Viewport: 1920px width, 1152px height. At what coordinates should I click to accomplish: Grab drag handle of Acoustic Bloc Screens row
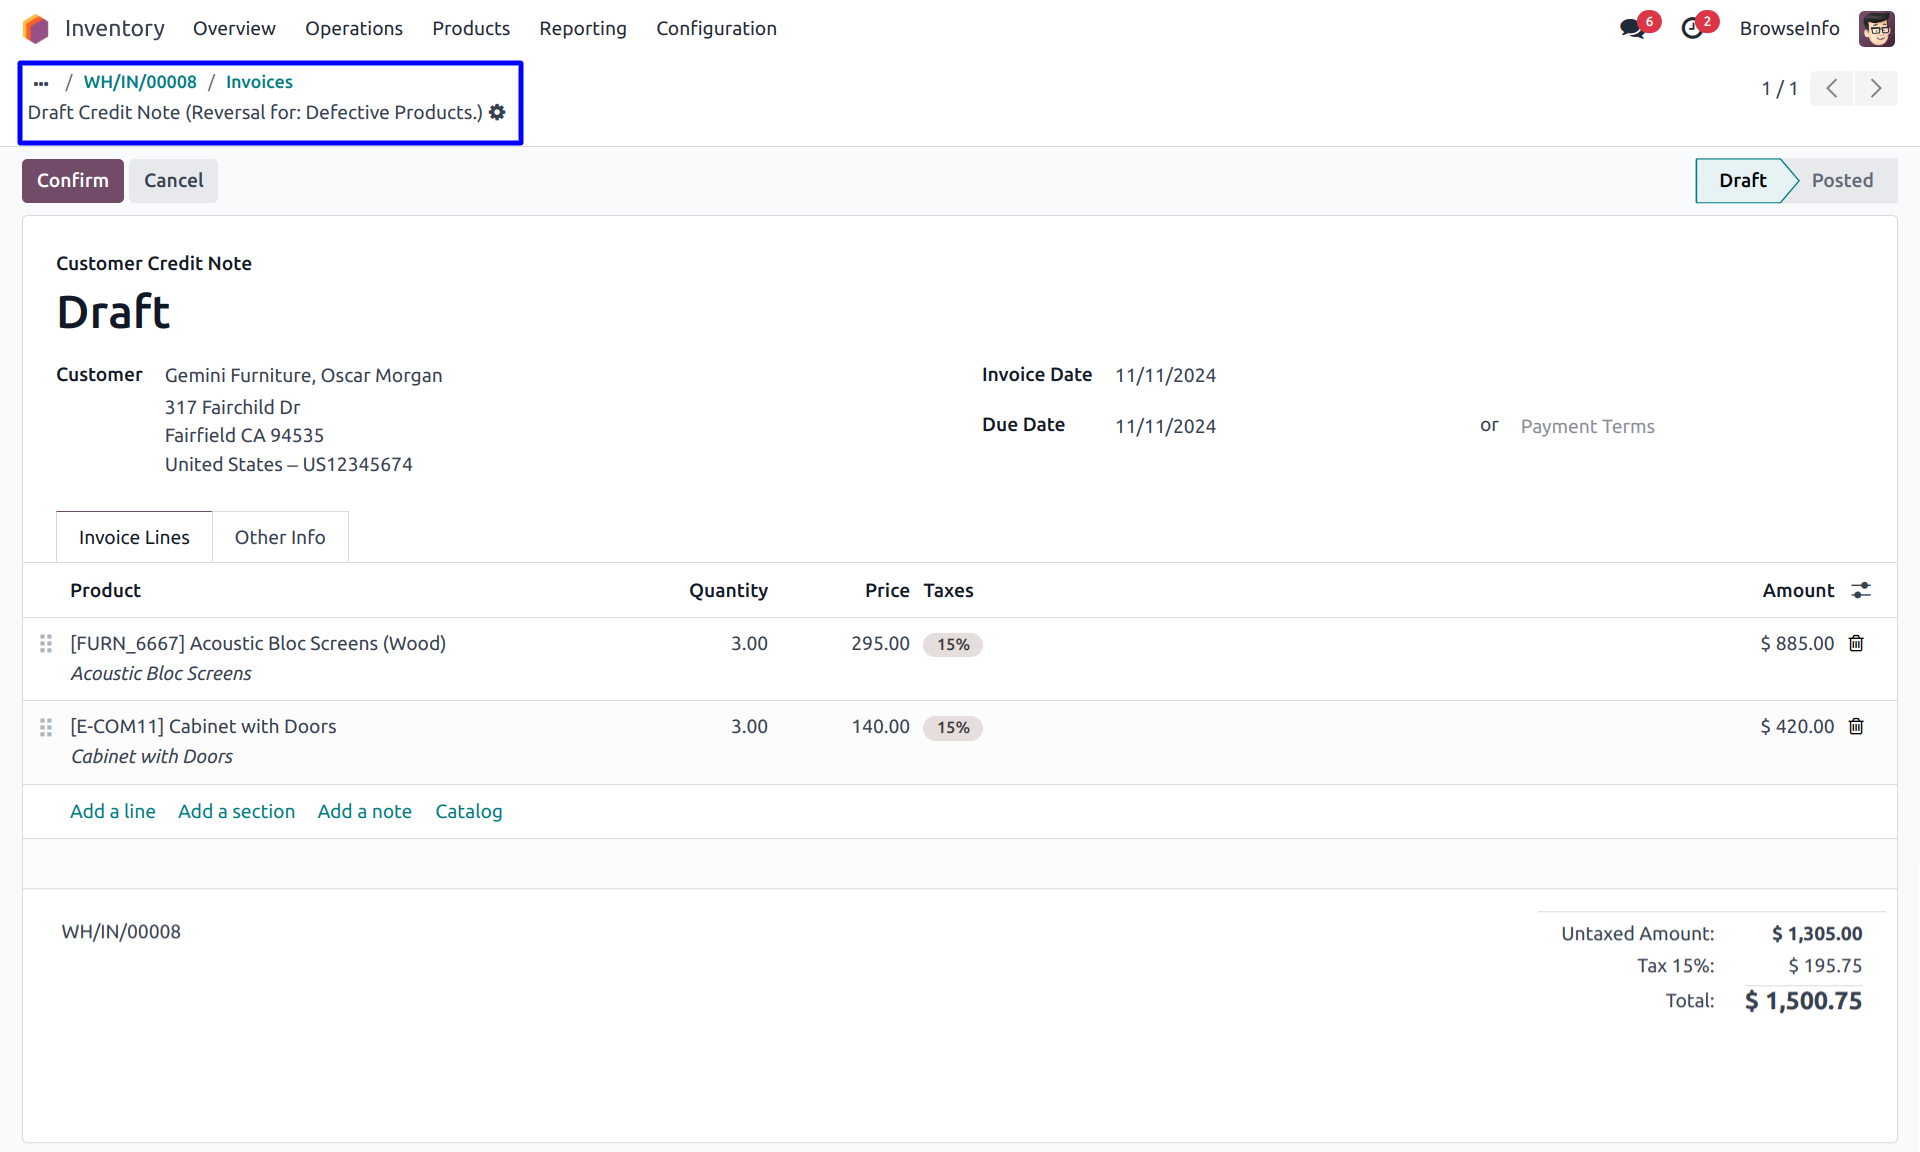pos(46,644)
